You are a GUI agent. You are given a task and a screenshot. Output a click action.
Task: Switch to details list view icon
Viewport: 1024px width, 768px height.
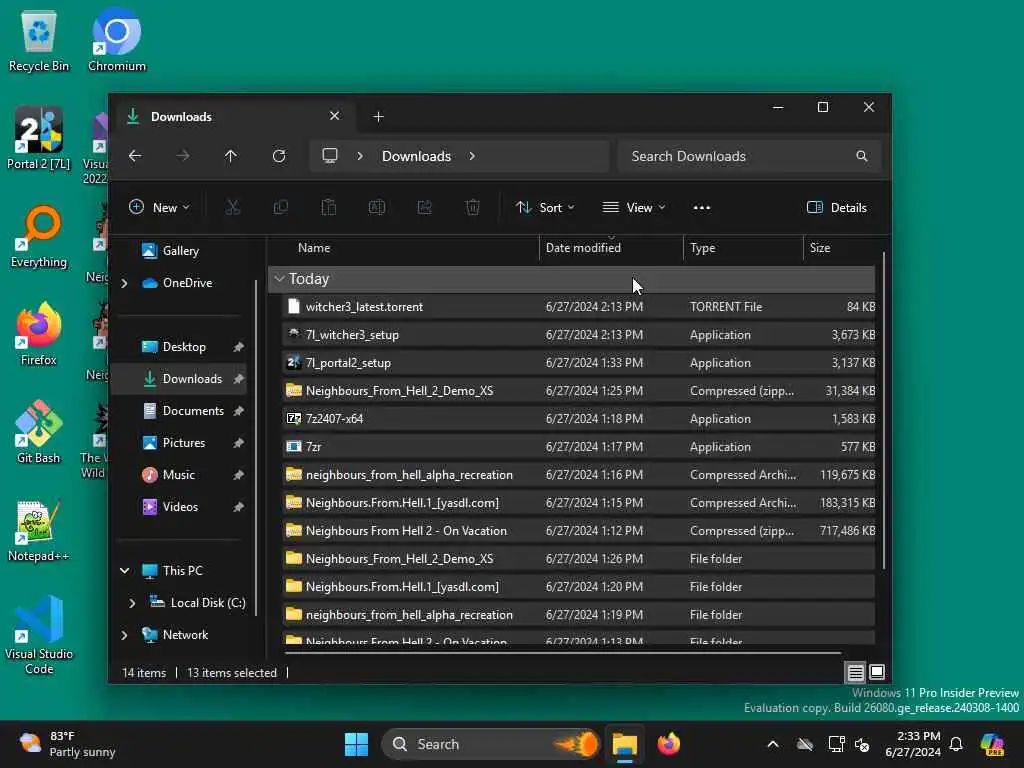coord(856,672)
